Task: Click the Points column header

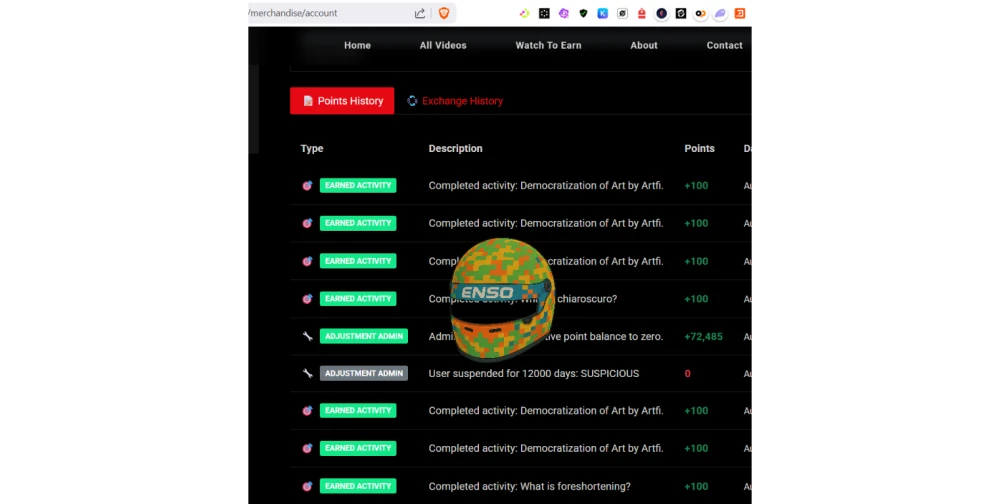Action: coord(699,148)
